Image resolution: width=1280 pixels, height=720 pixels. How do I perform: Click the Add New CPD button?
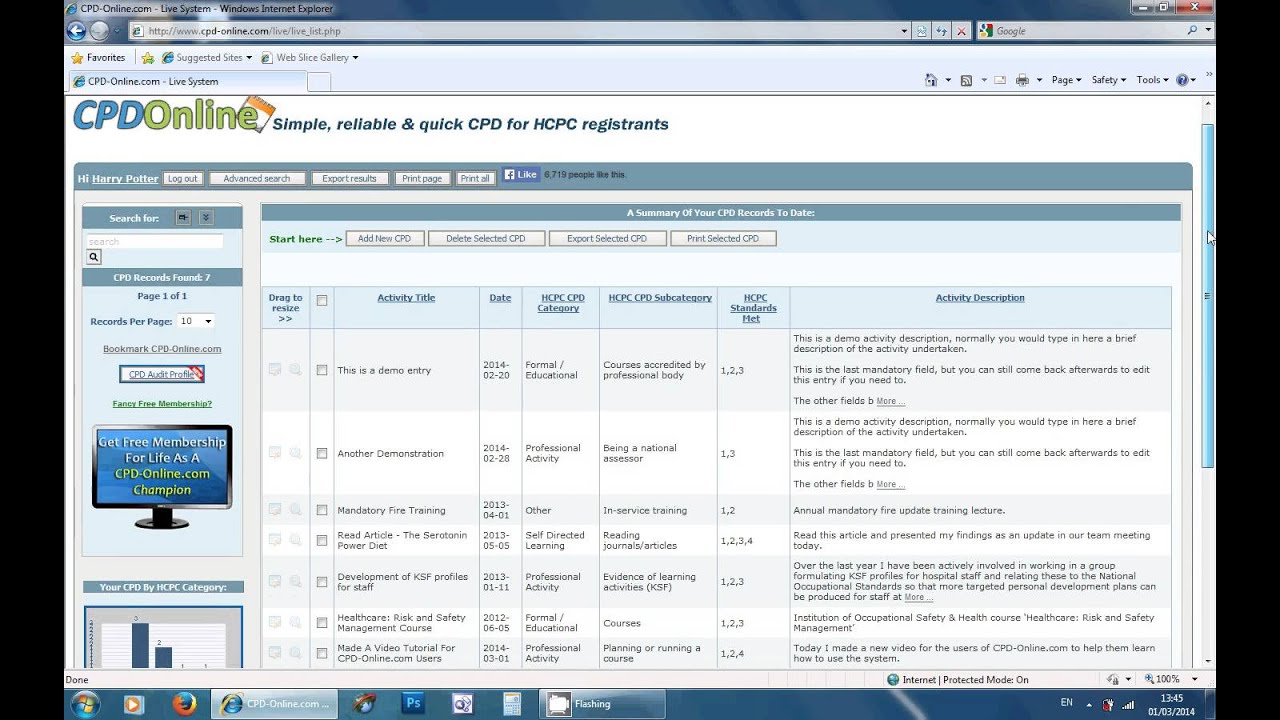tap(385, 238)
